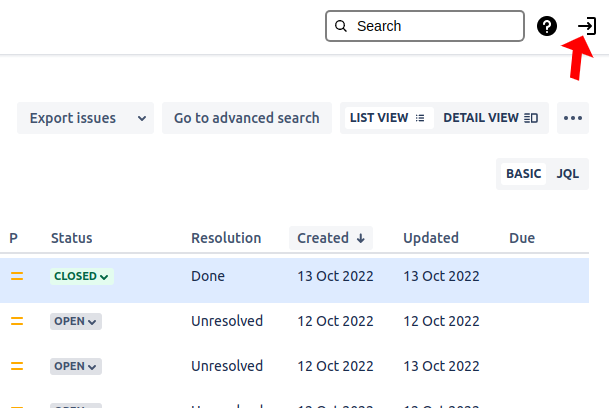Viewport: 609px width, 408px height.
Task: Click the search magnifier icon
Action: 342,26
